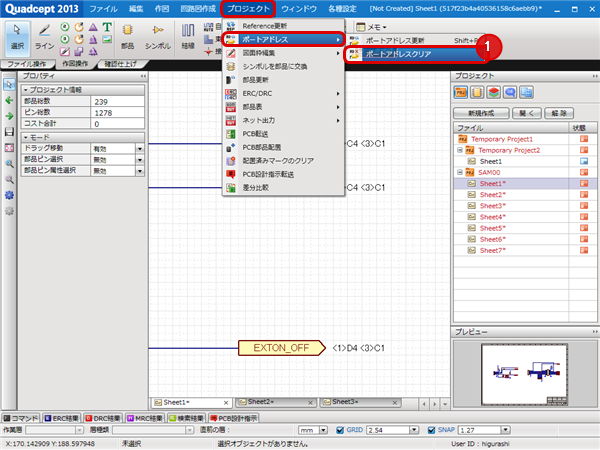Viewport: 600px width, 450px height.
Task: Open the mm units dropdown
Action: click(x=323, y=430)
